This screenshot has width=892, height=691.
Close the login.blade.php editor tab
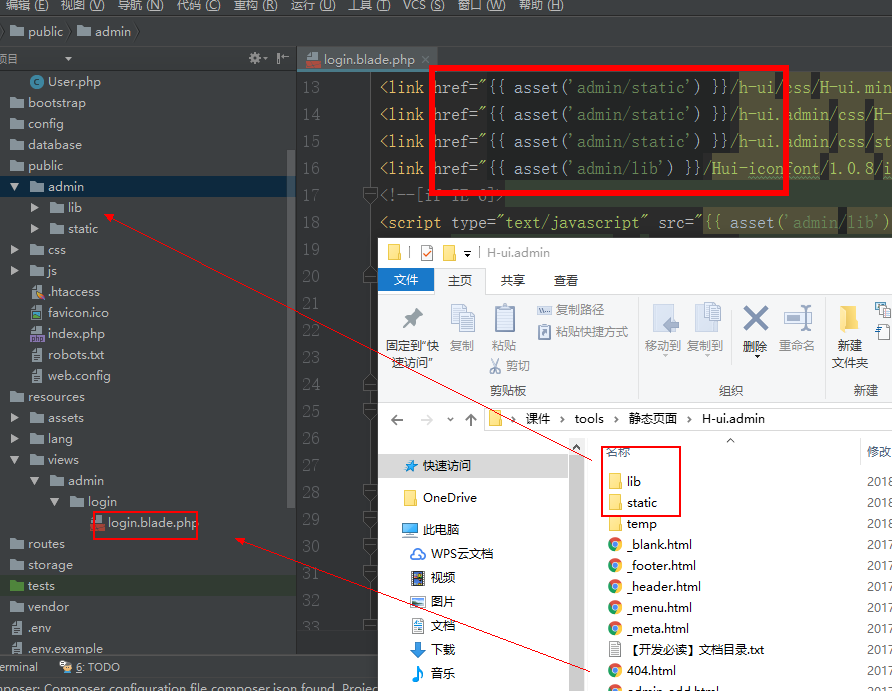[425, 60]
